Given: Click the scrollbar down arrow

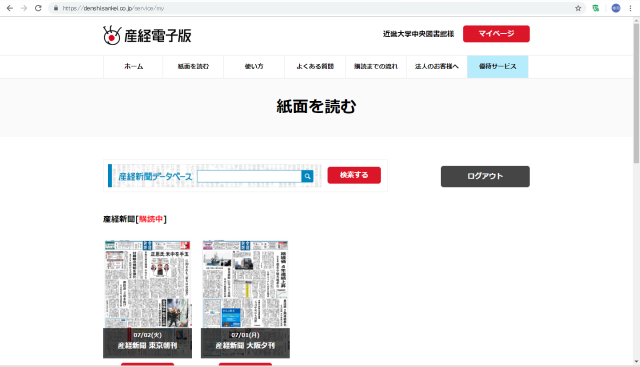Looking at the screenshot, I should coord(636,362).
